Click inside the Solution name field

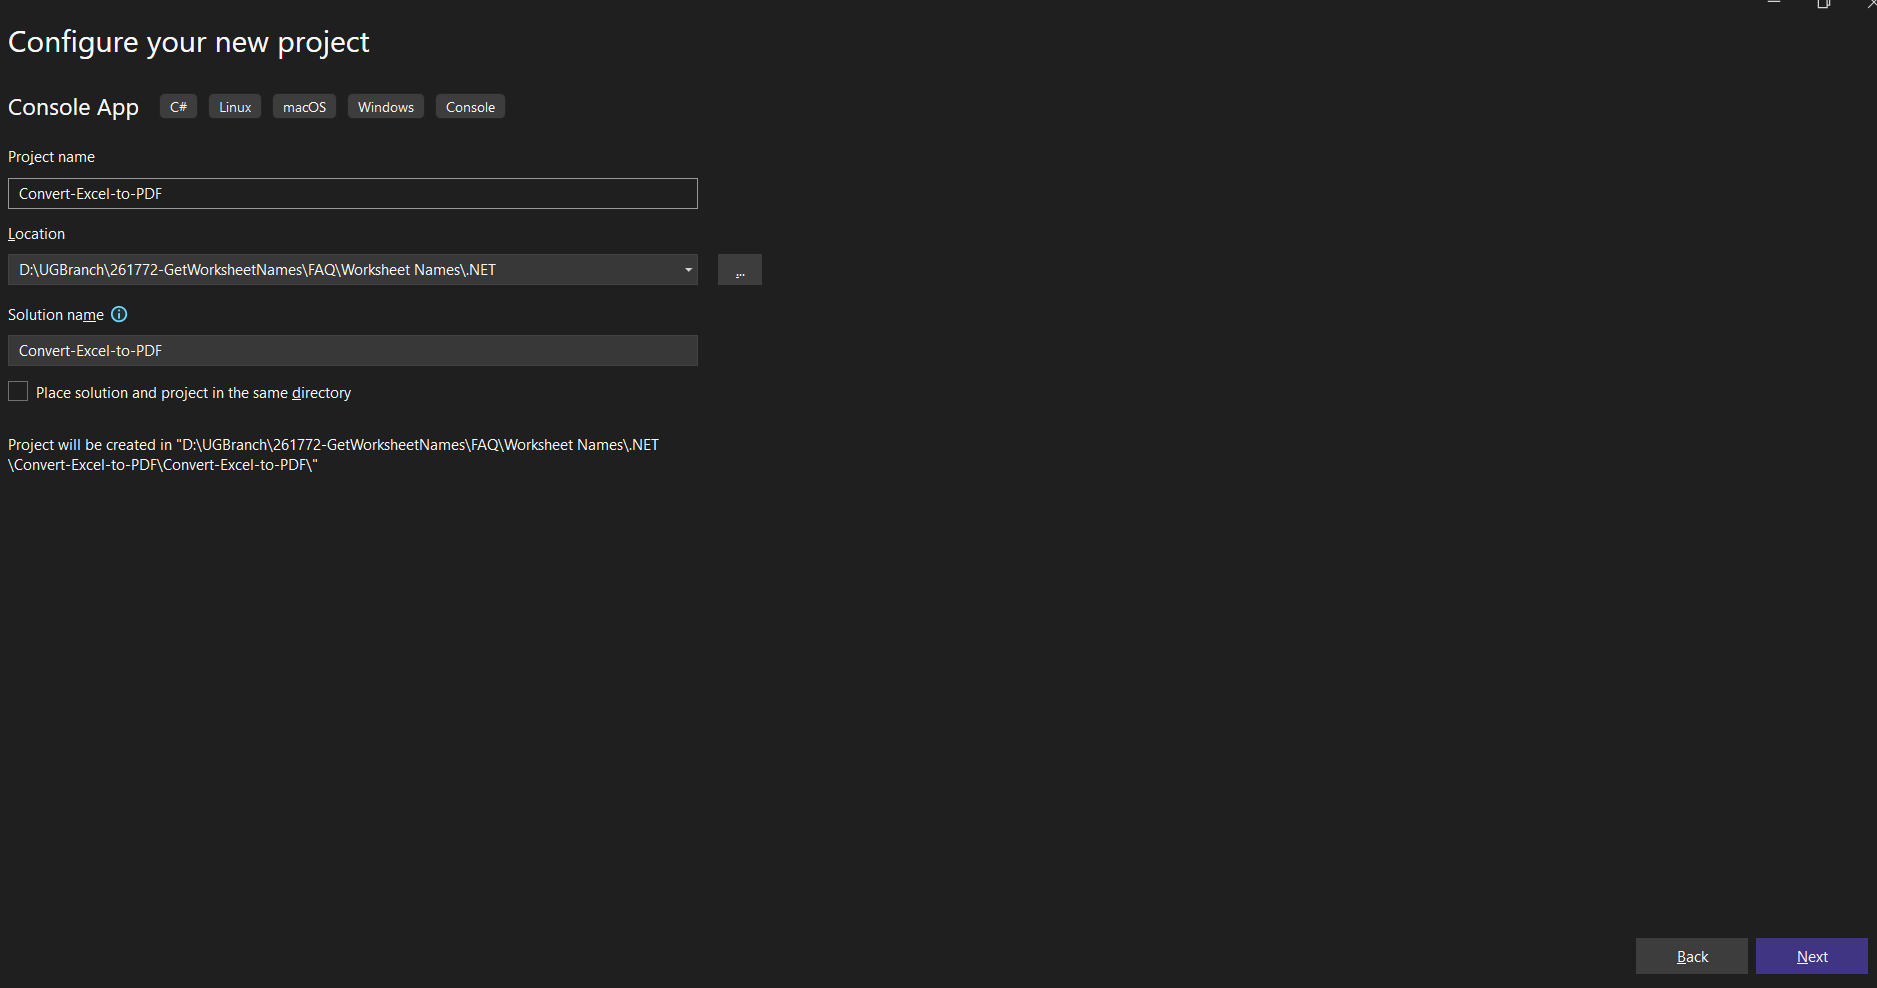(x=352, y=350)
